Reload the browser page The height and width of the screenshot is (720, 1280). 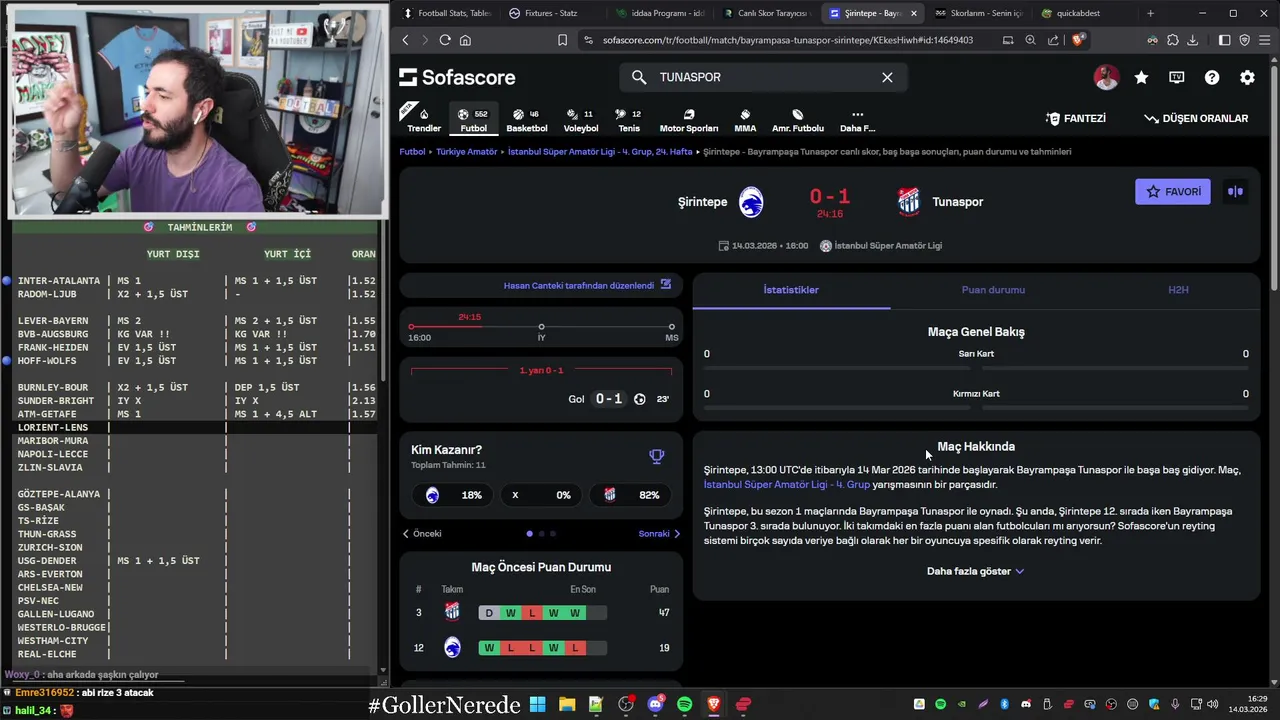pos(445,40)
